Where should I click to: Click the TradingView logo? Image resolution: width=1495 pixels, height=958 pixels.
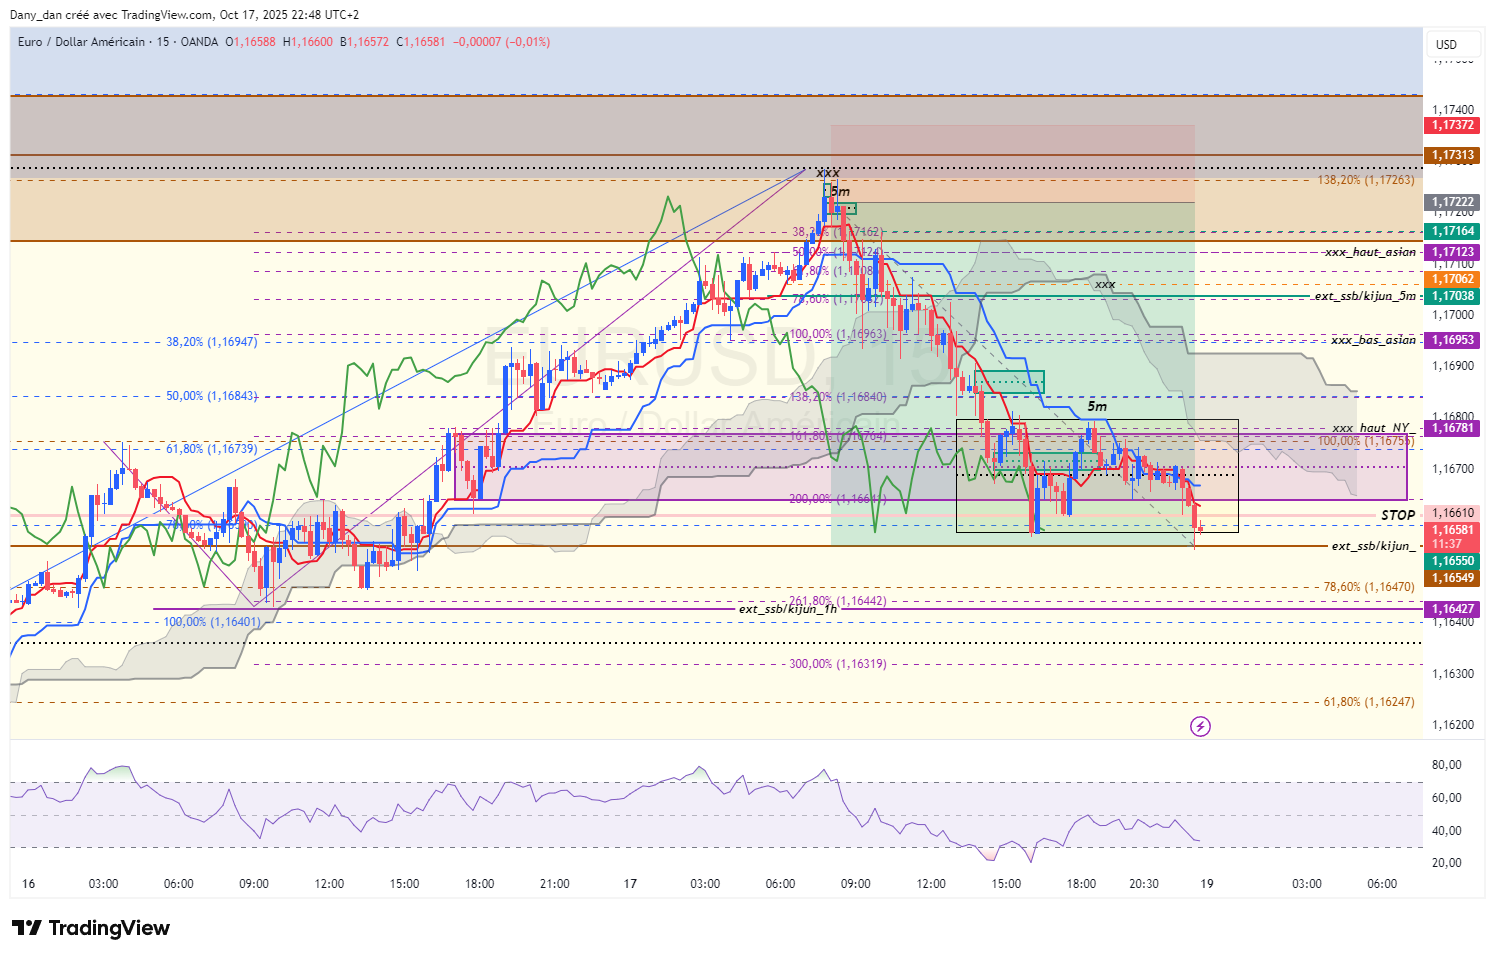(91, 928)
